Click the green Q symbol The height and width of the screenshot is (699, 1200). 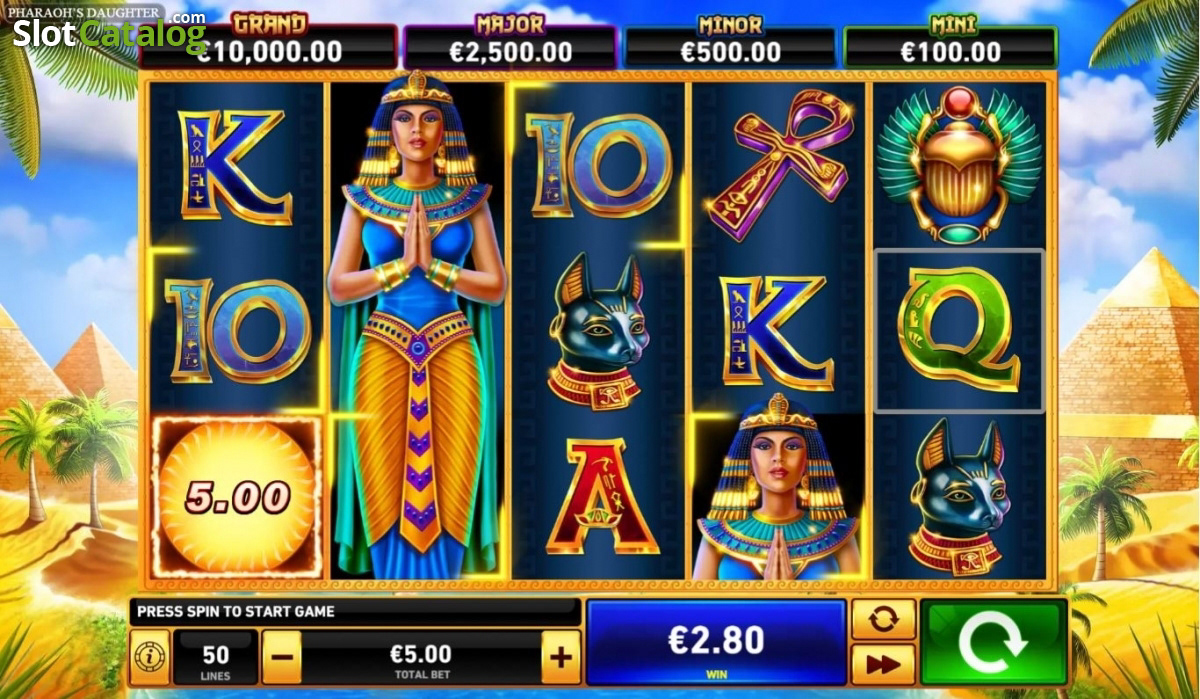click(x=959, y=331)
